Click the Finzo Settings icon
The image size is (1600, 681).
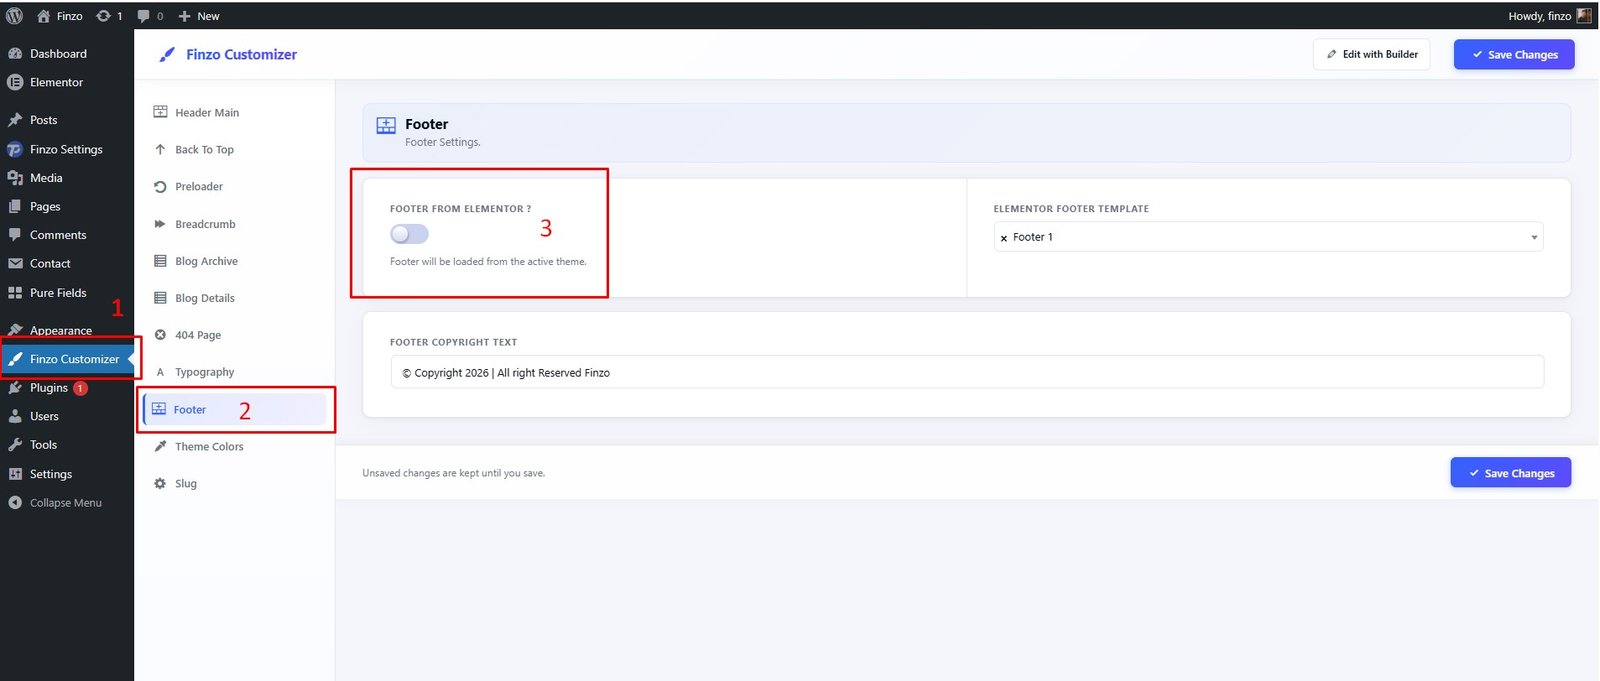15,149
